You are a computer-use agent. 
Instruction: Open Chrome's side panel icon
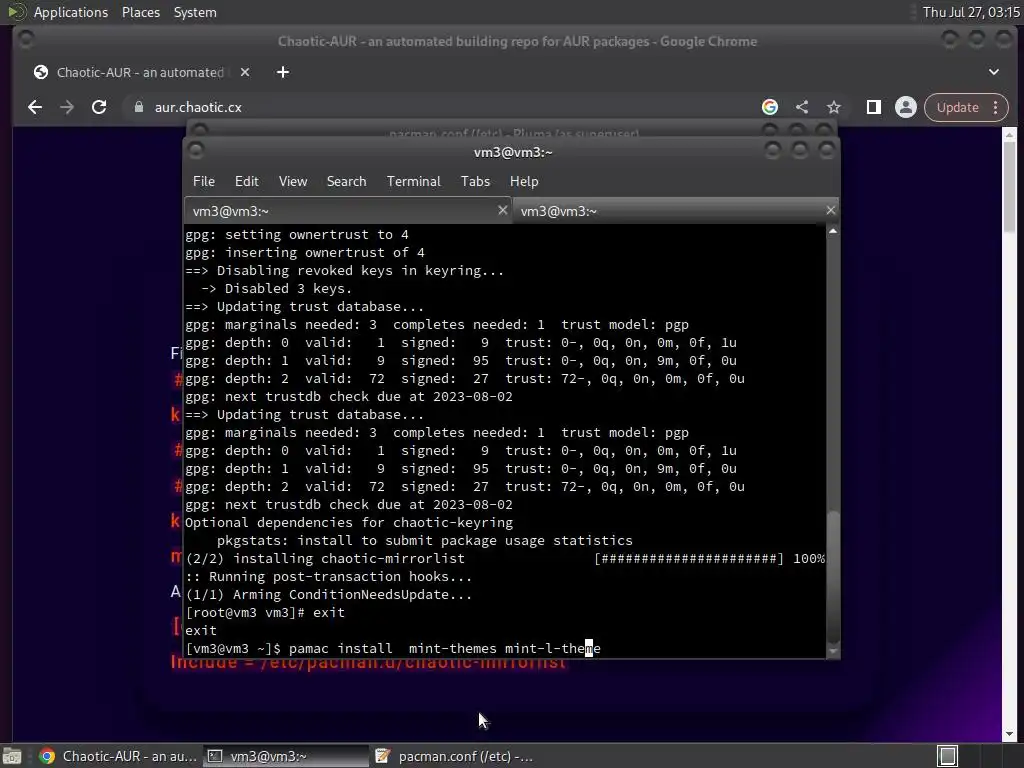coord(874,107)
